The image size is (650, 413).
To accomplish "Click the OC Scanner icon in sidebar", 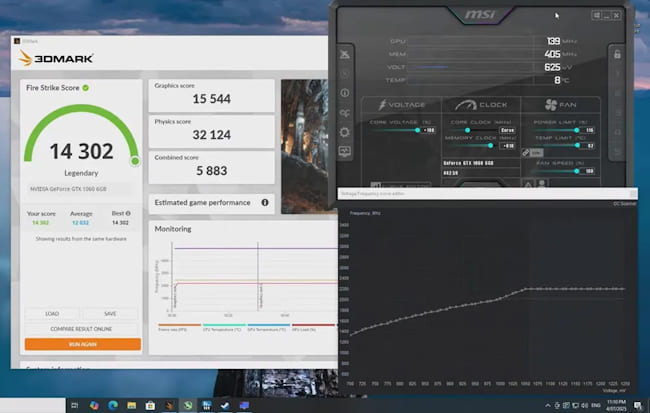I will (345, 113).
